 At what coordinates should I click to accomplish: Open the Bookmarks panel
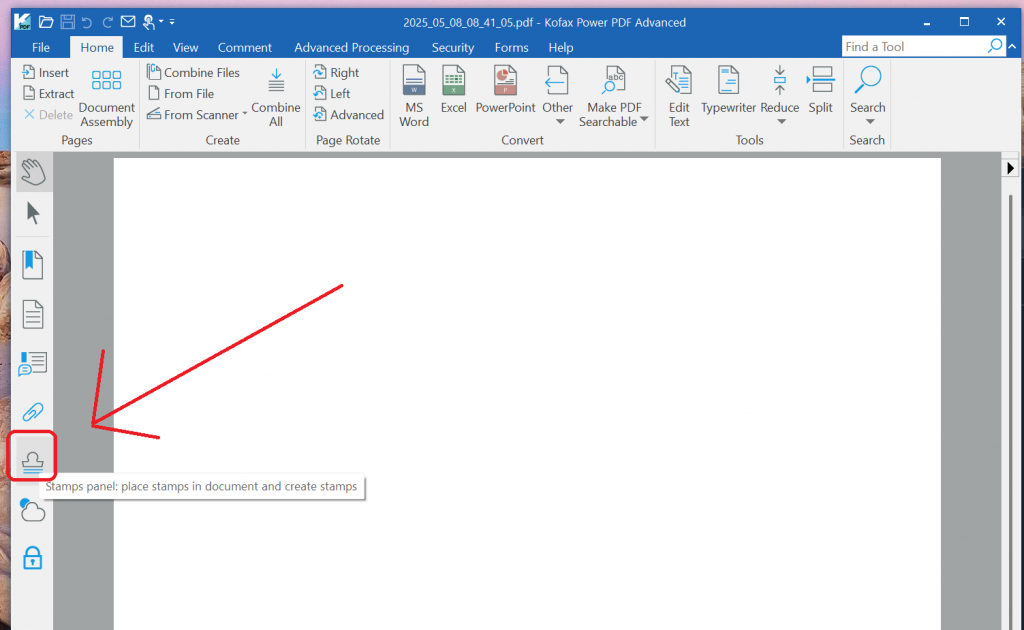click(32, 263)
